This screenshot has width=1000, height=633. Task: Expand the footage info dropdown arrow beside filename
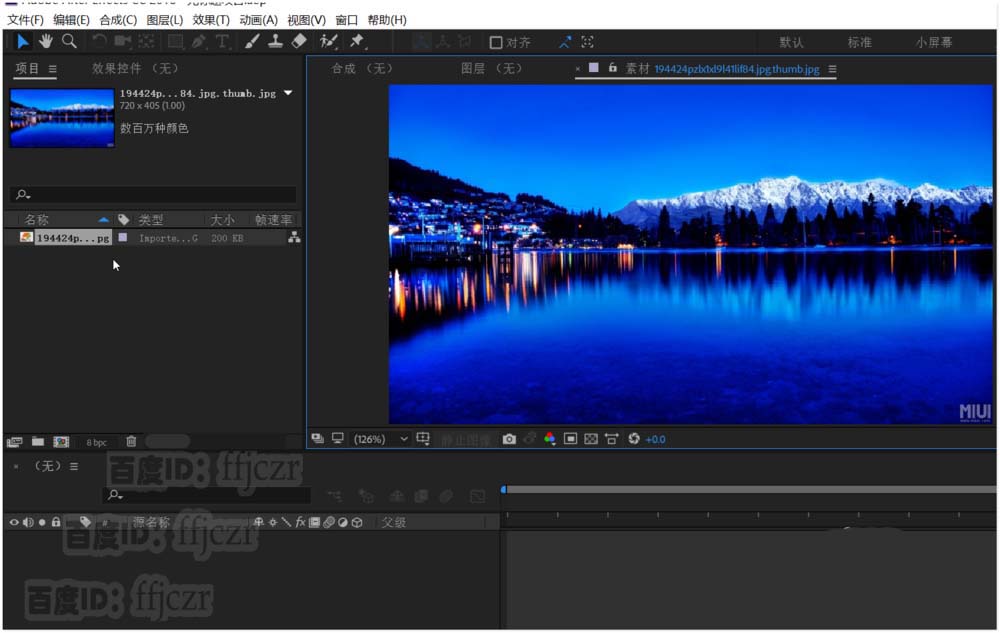coord(288,93)
